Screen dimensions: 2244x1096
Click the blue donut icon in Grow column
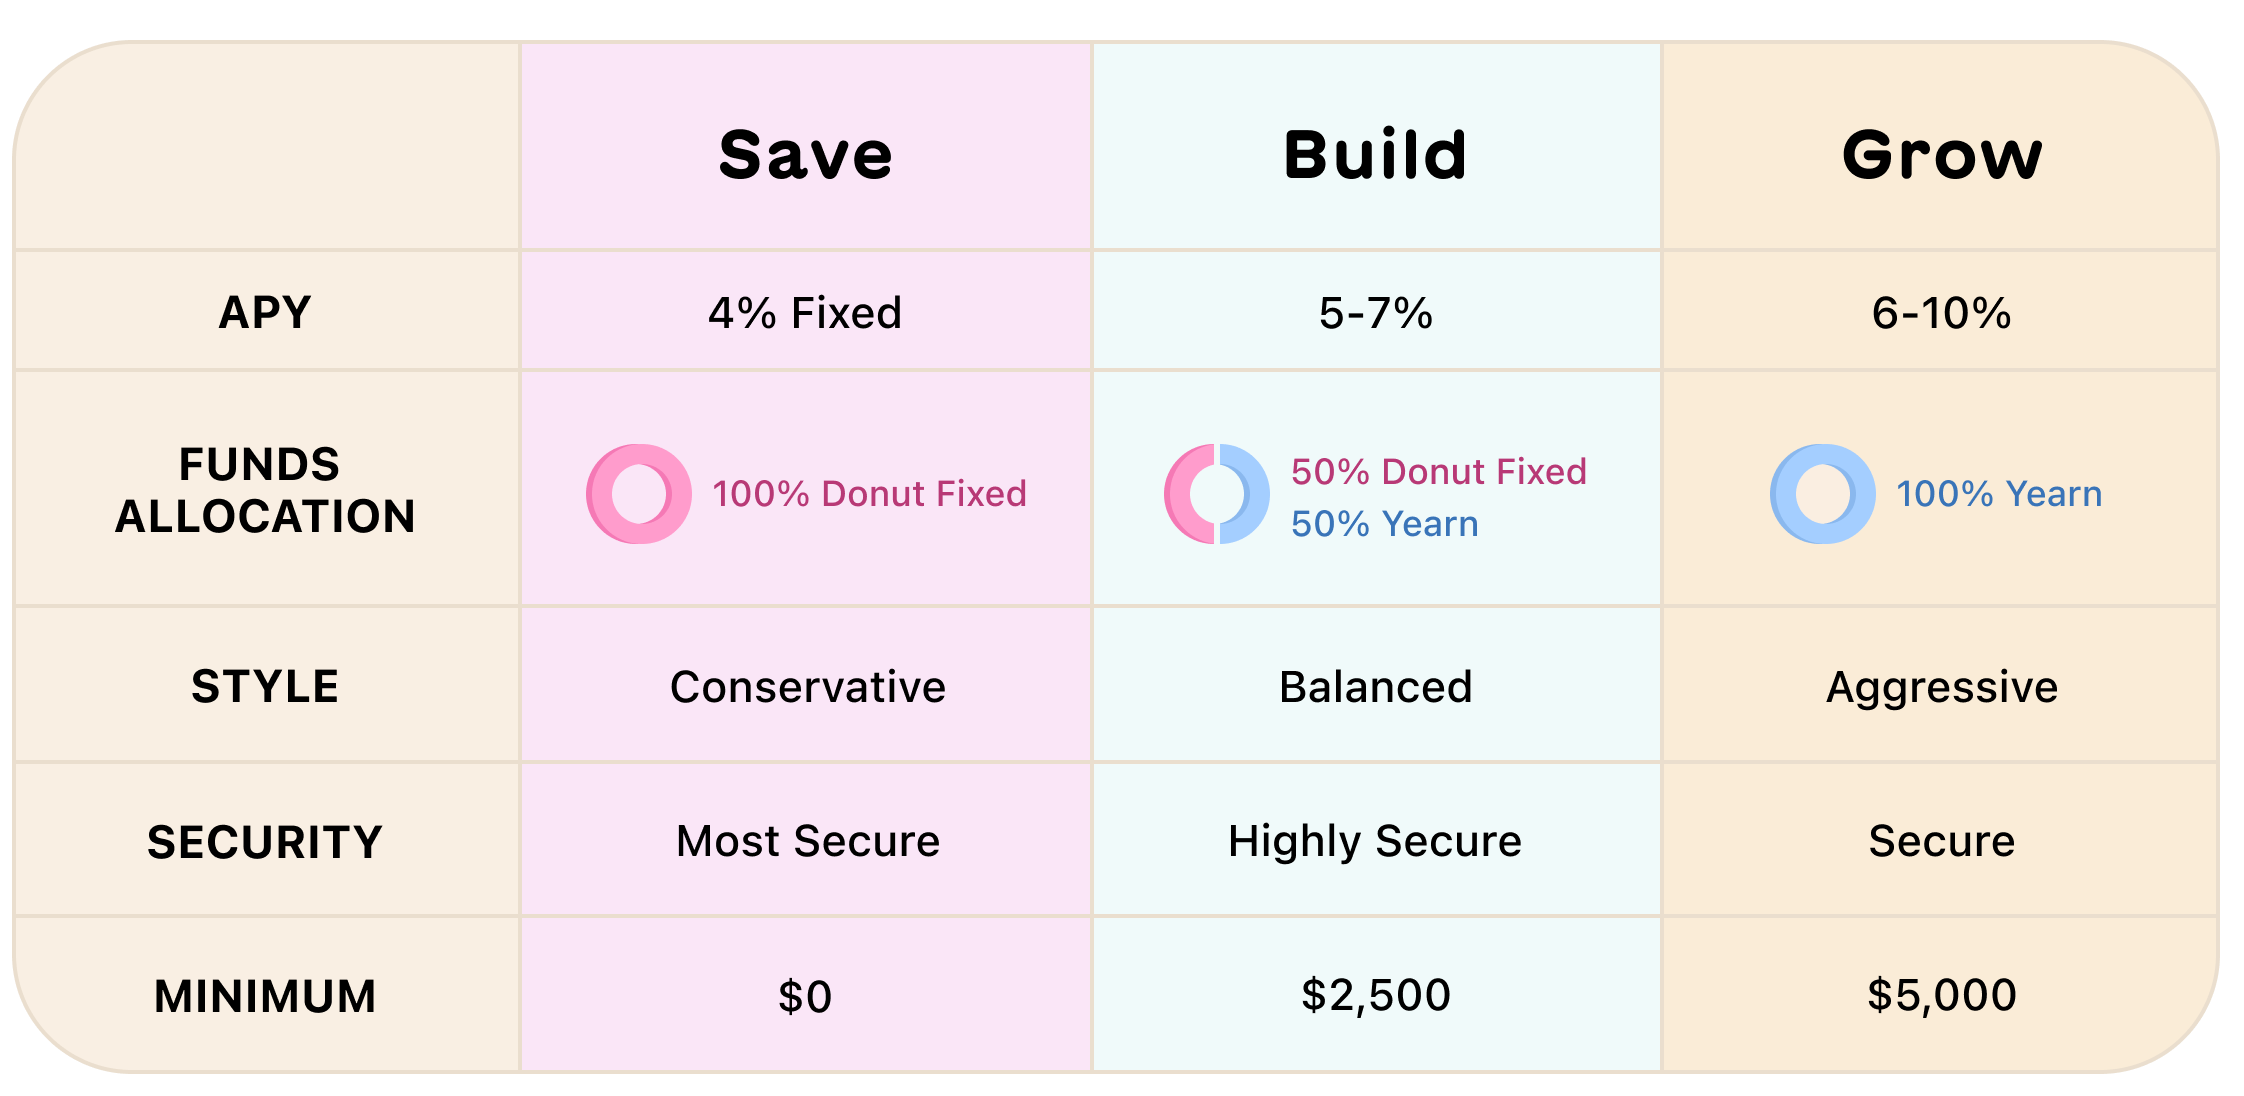click(x=1823, y=494)
